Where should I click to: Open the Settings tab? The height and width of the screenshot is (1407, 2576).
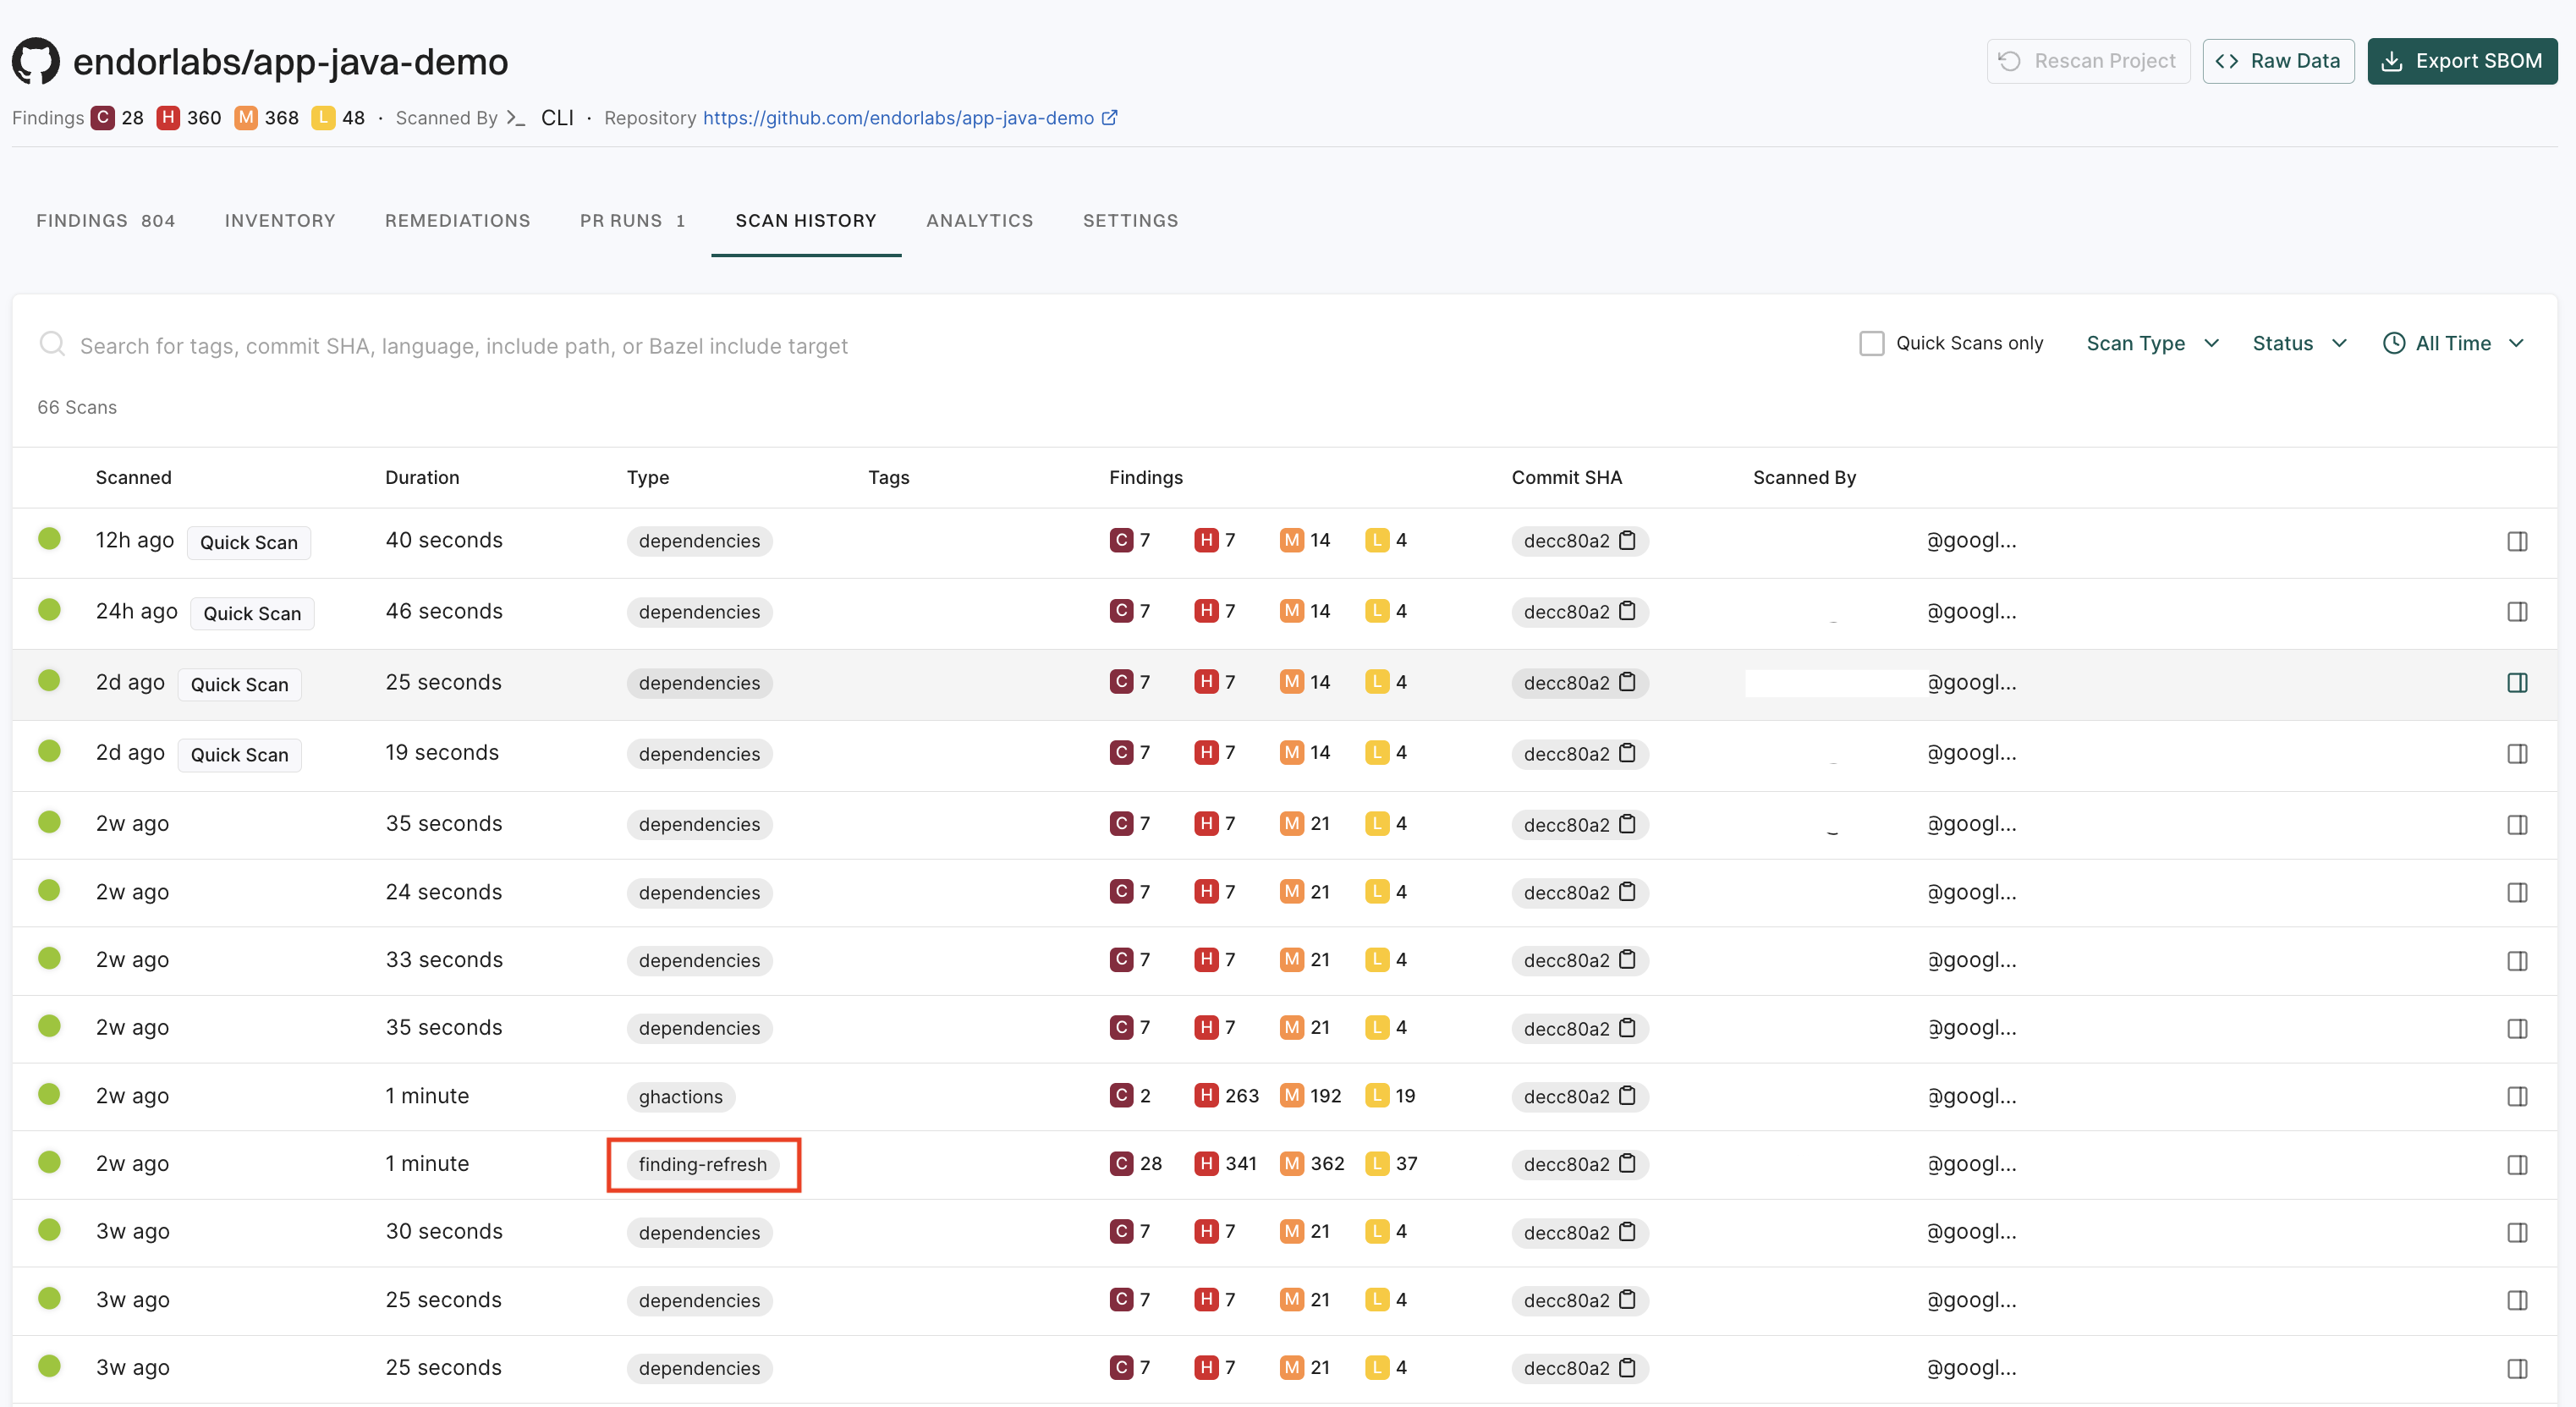pyautogui.click(x=1131, y=221)
